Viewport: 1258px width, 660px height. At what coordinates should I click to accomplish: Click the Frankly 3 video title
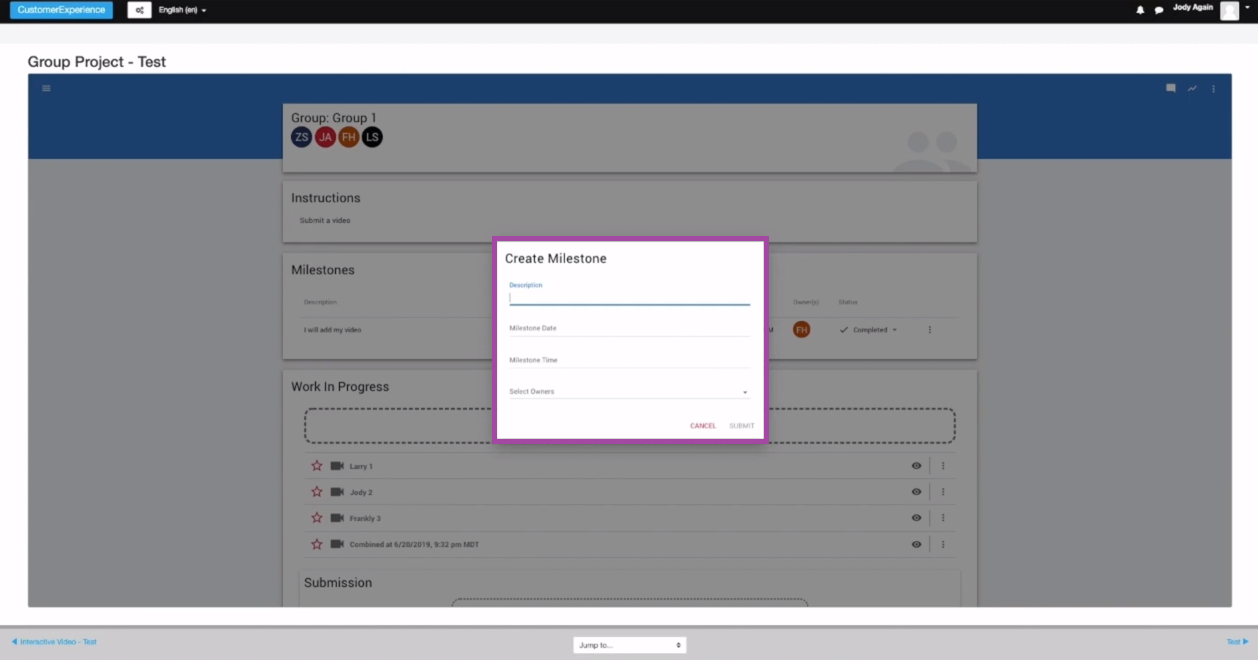tap(365, 518)
